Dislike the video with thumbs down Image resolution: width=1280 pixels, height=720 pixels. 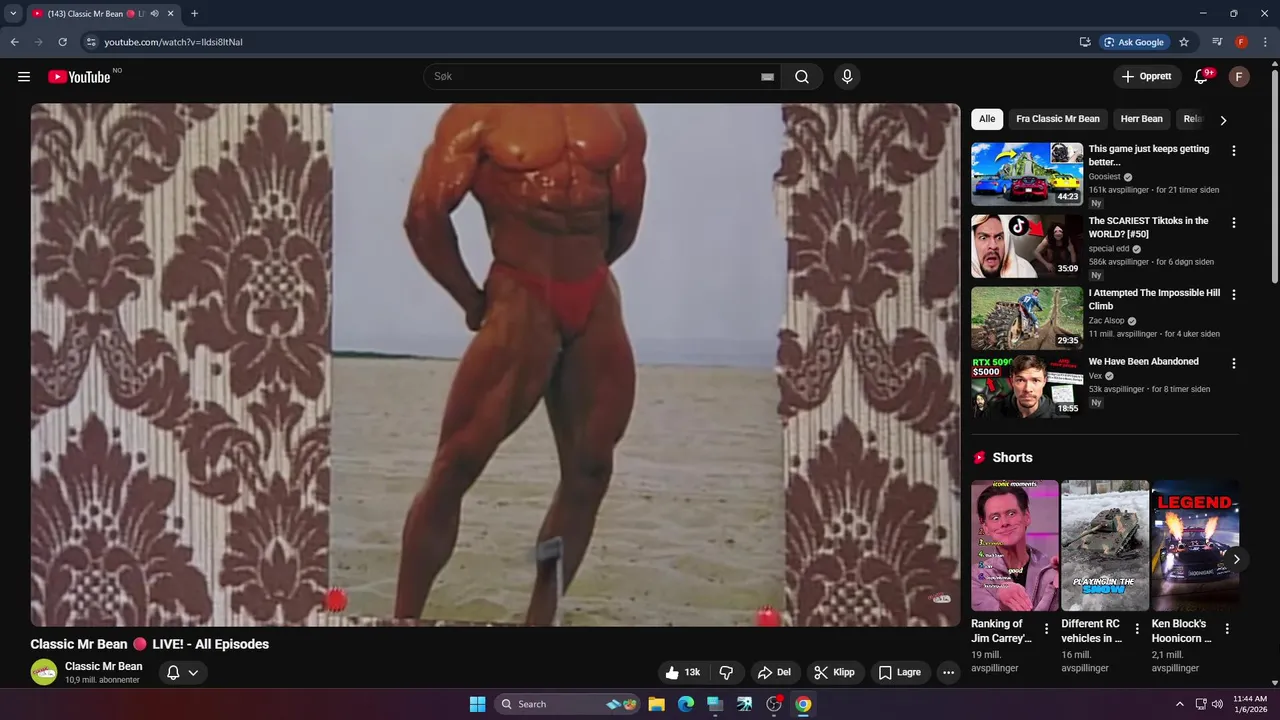click(x=727, y=672)
